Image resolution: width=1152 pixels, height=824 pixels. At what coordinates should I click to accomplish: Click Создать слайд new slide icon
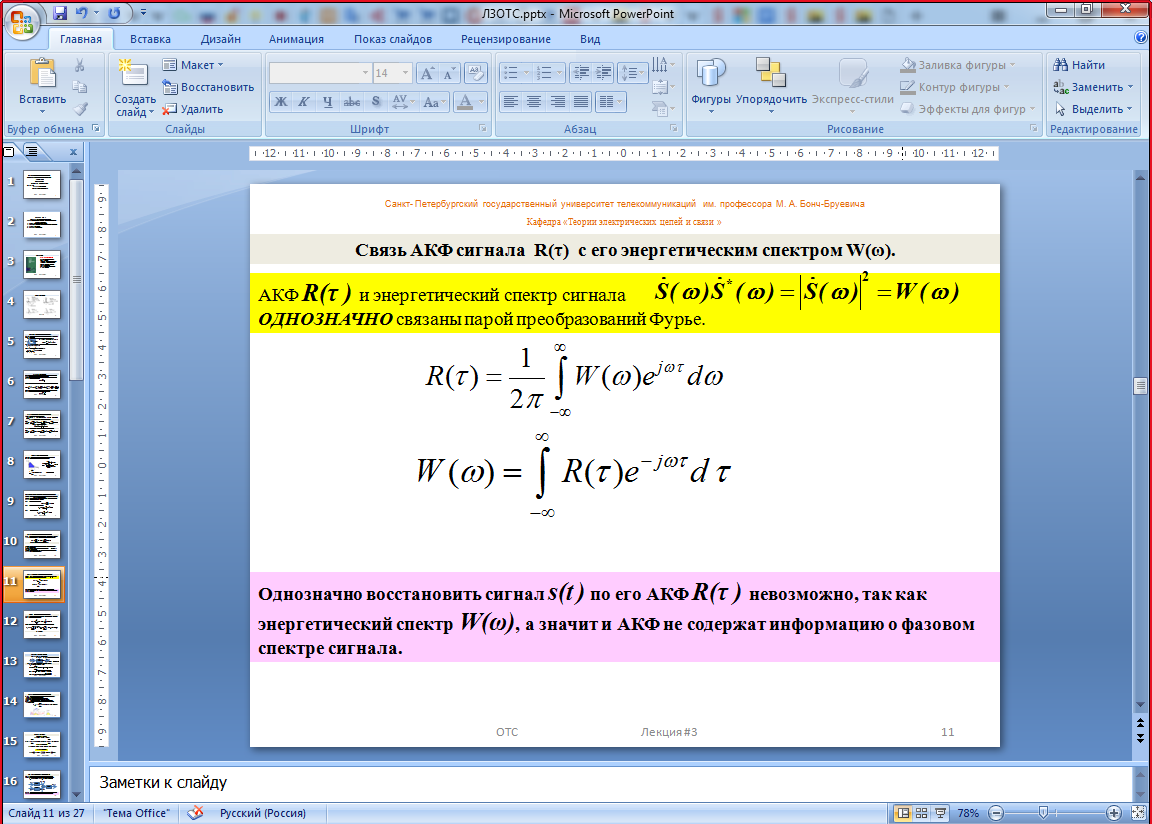click(134, 76)
